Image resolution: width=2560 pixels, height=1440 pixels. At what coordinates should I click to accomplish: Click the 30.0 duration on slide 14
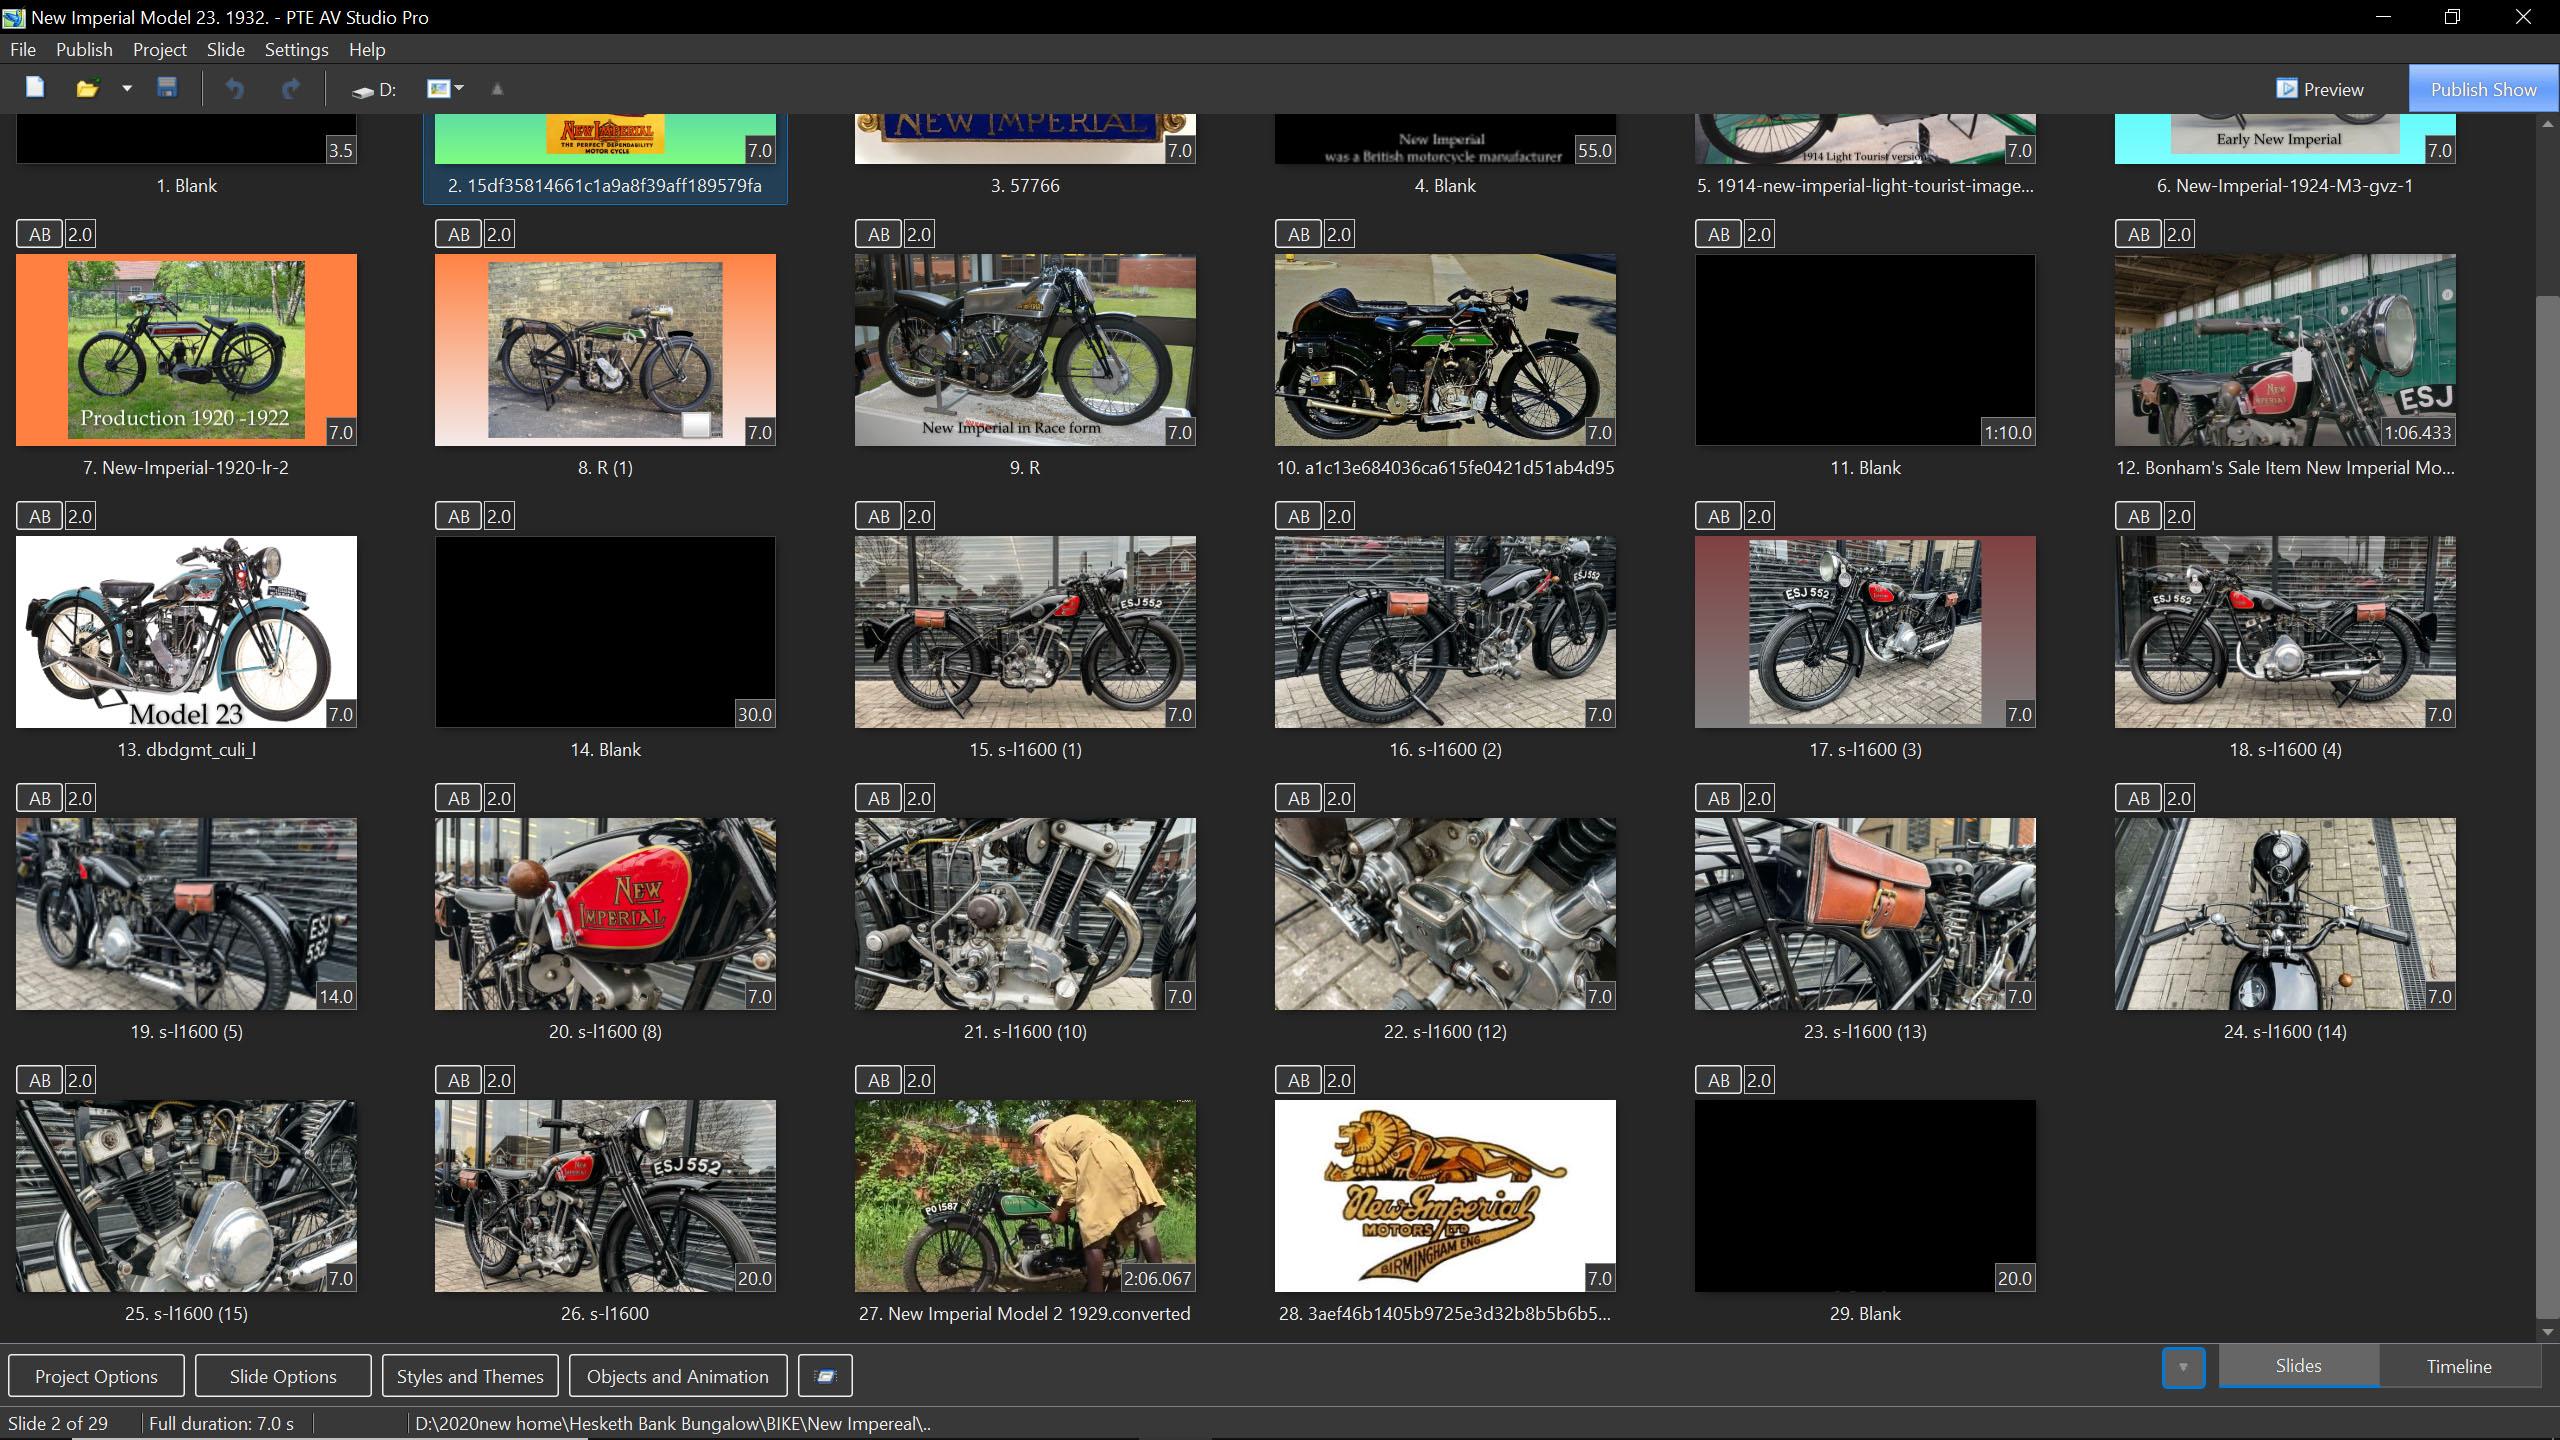[754, 715]
